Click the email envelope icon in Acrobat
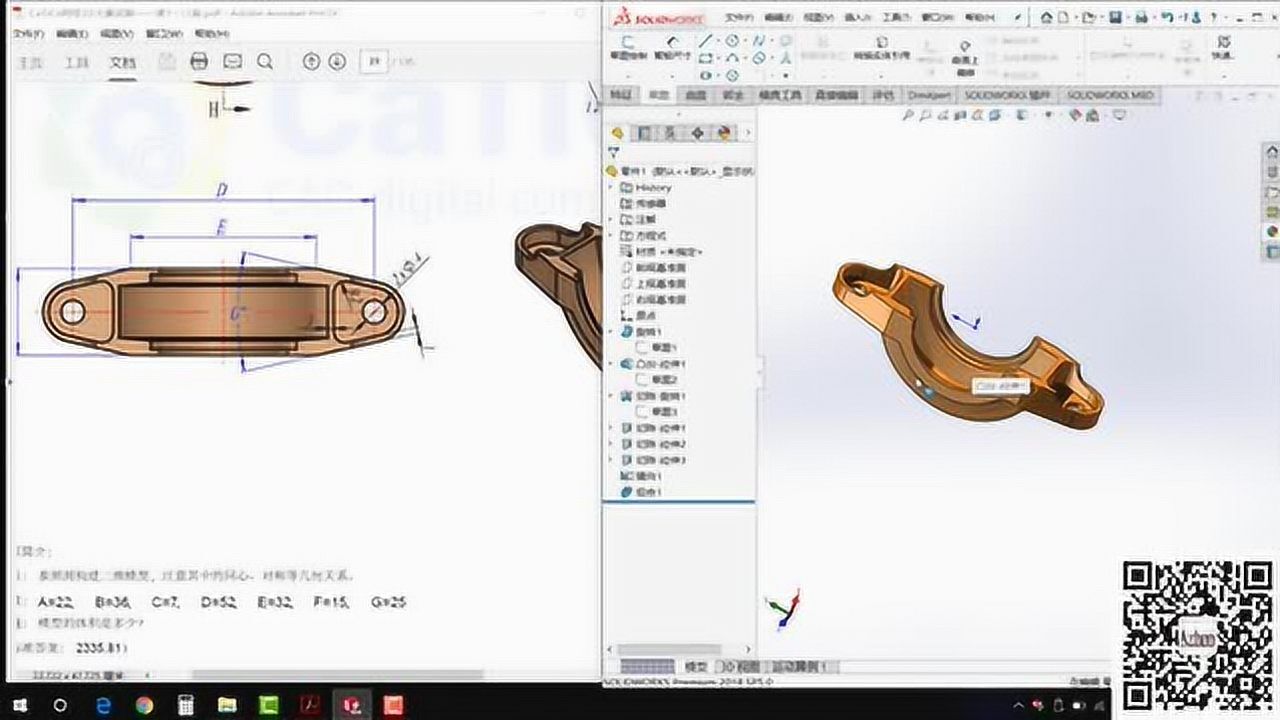This screenshot has width=1280, height=720. (232, 62)
